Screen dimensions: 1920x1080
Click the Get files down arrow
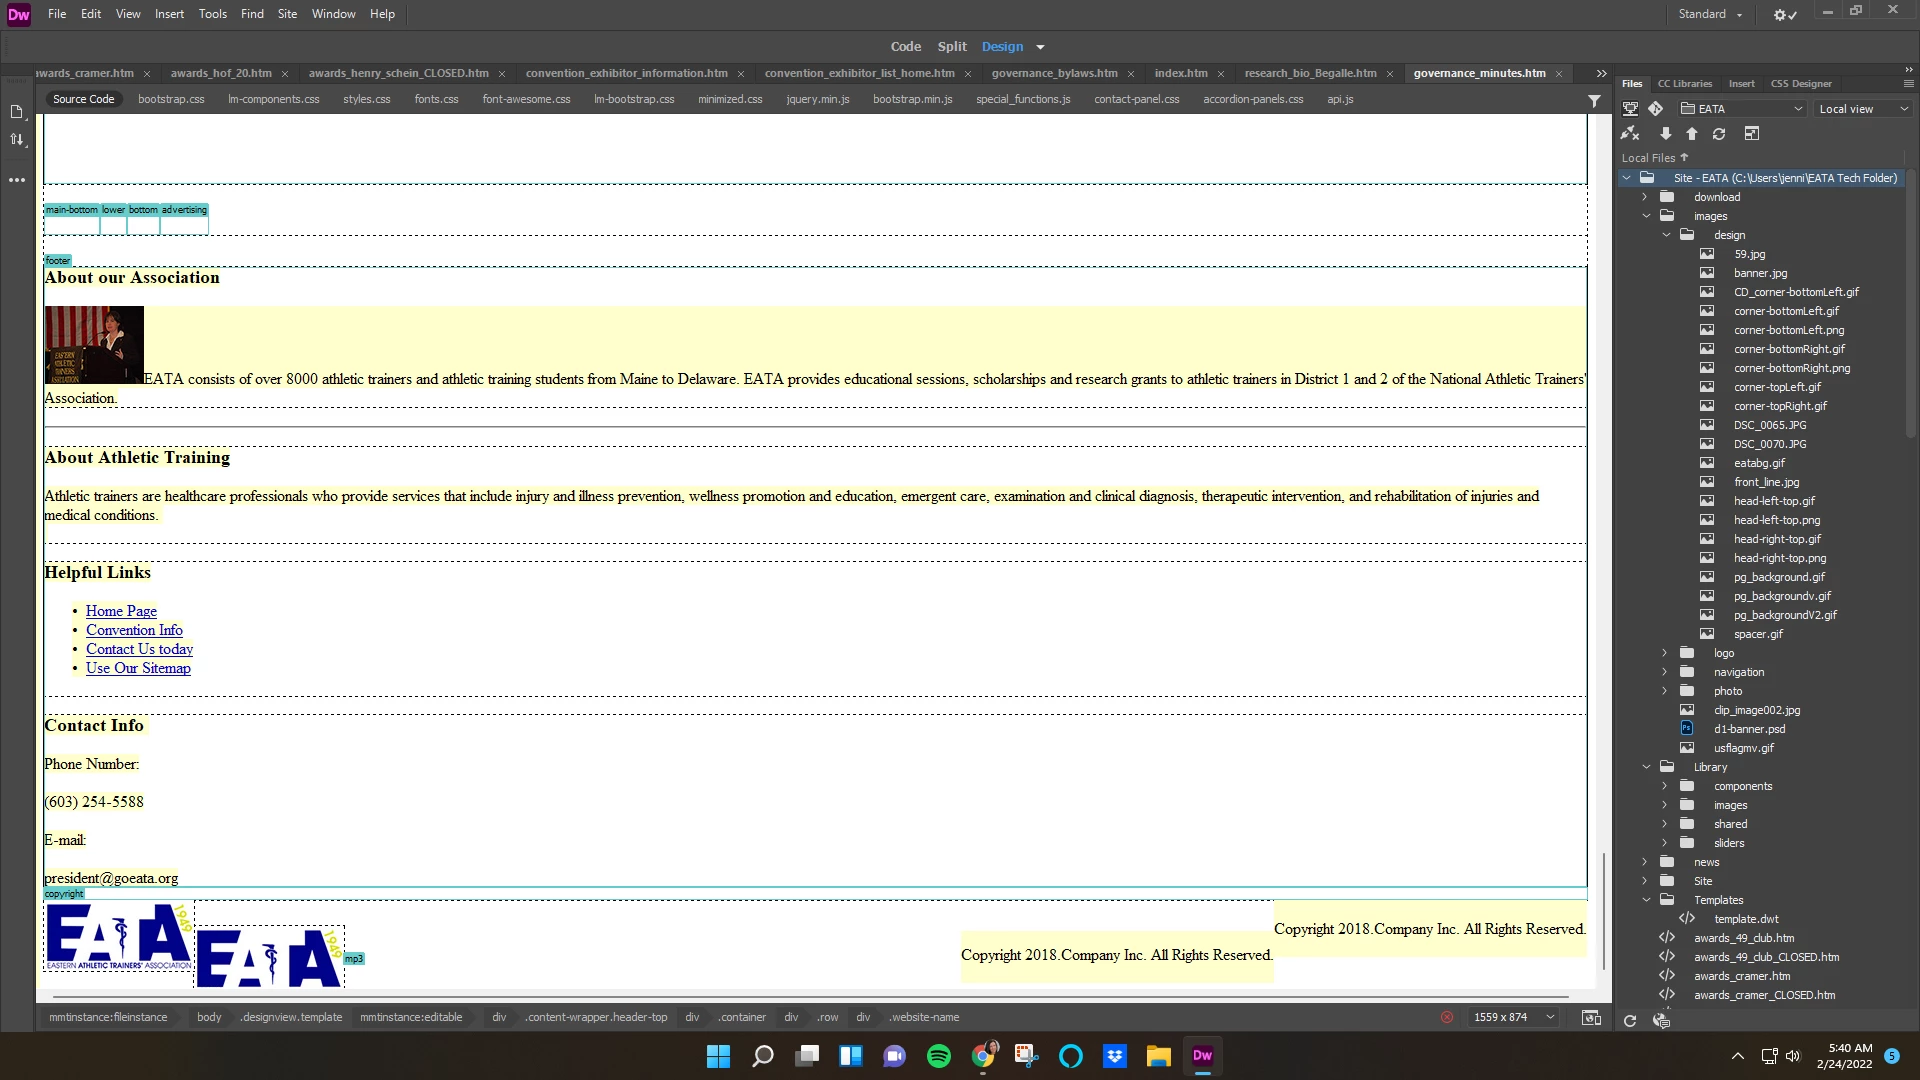pyautogui.click(x=1665, y=134)
